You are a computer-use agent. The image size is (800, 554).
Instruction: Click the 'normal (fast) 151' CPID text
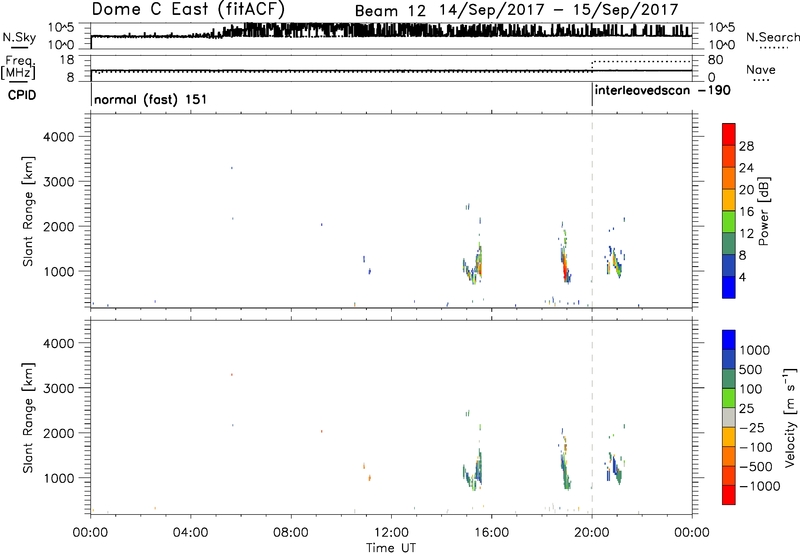point(151,99)
